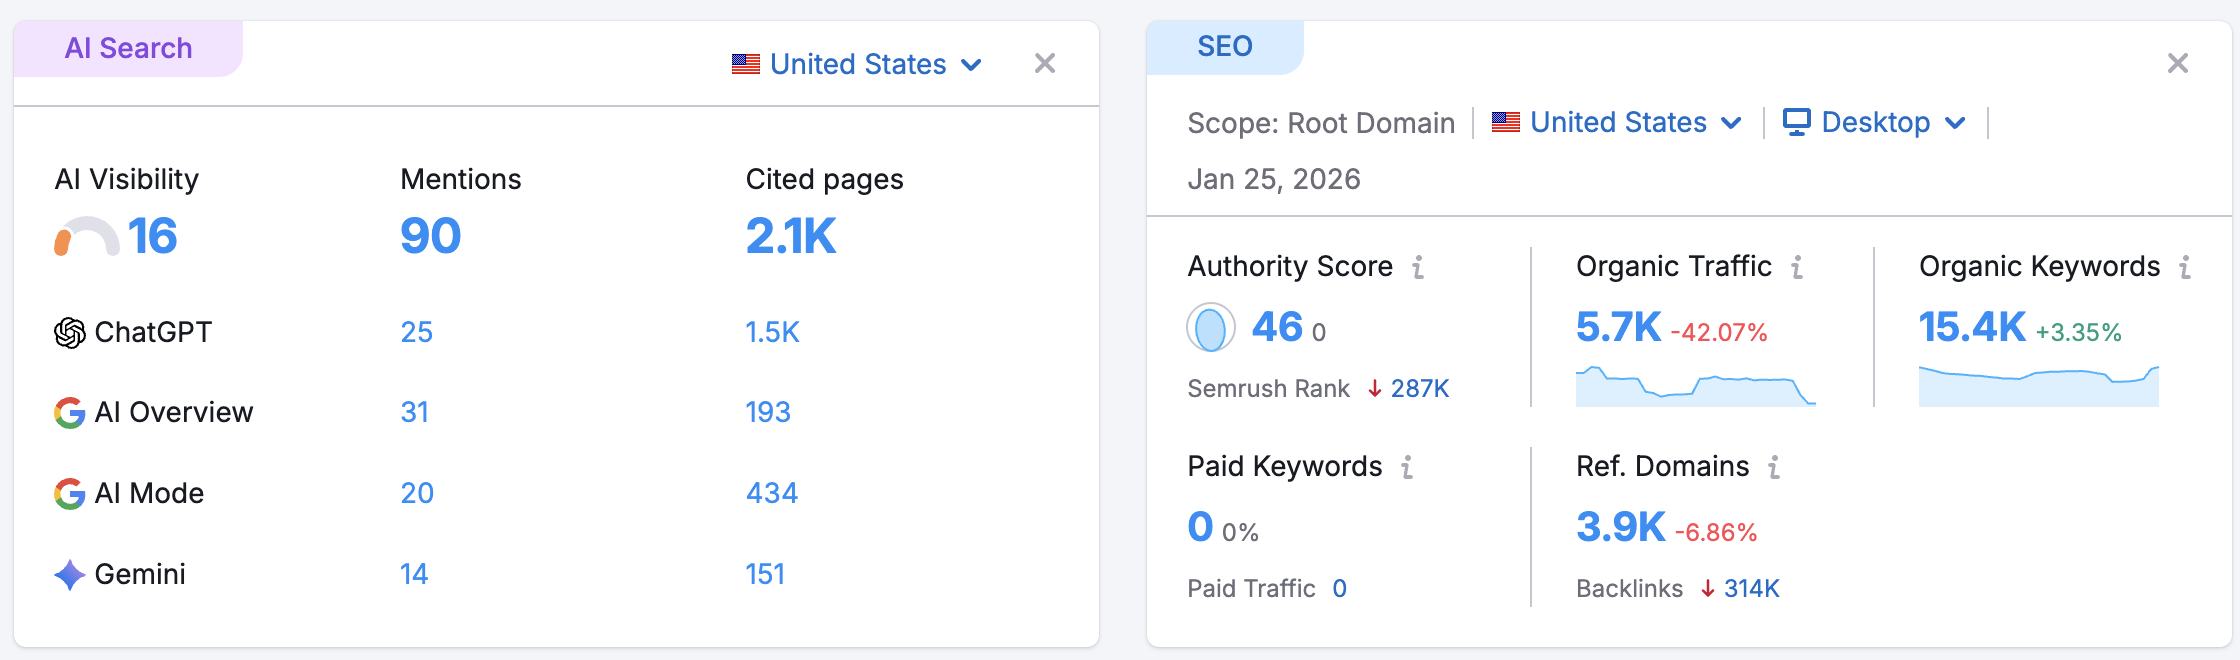
Task: Click the info icon beside Authority Score
Action: [x=1417, y=267]
